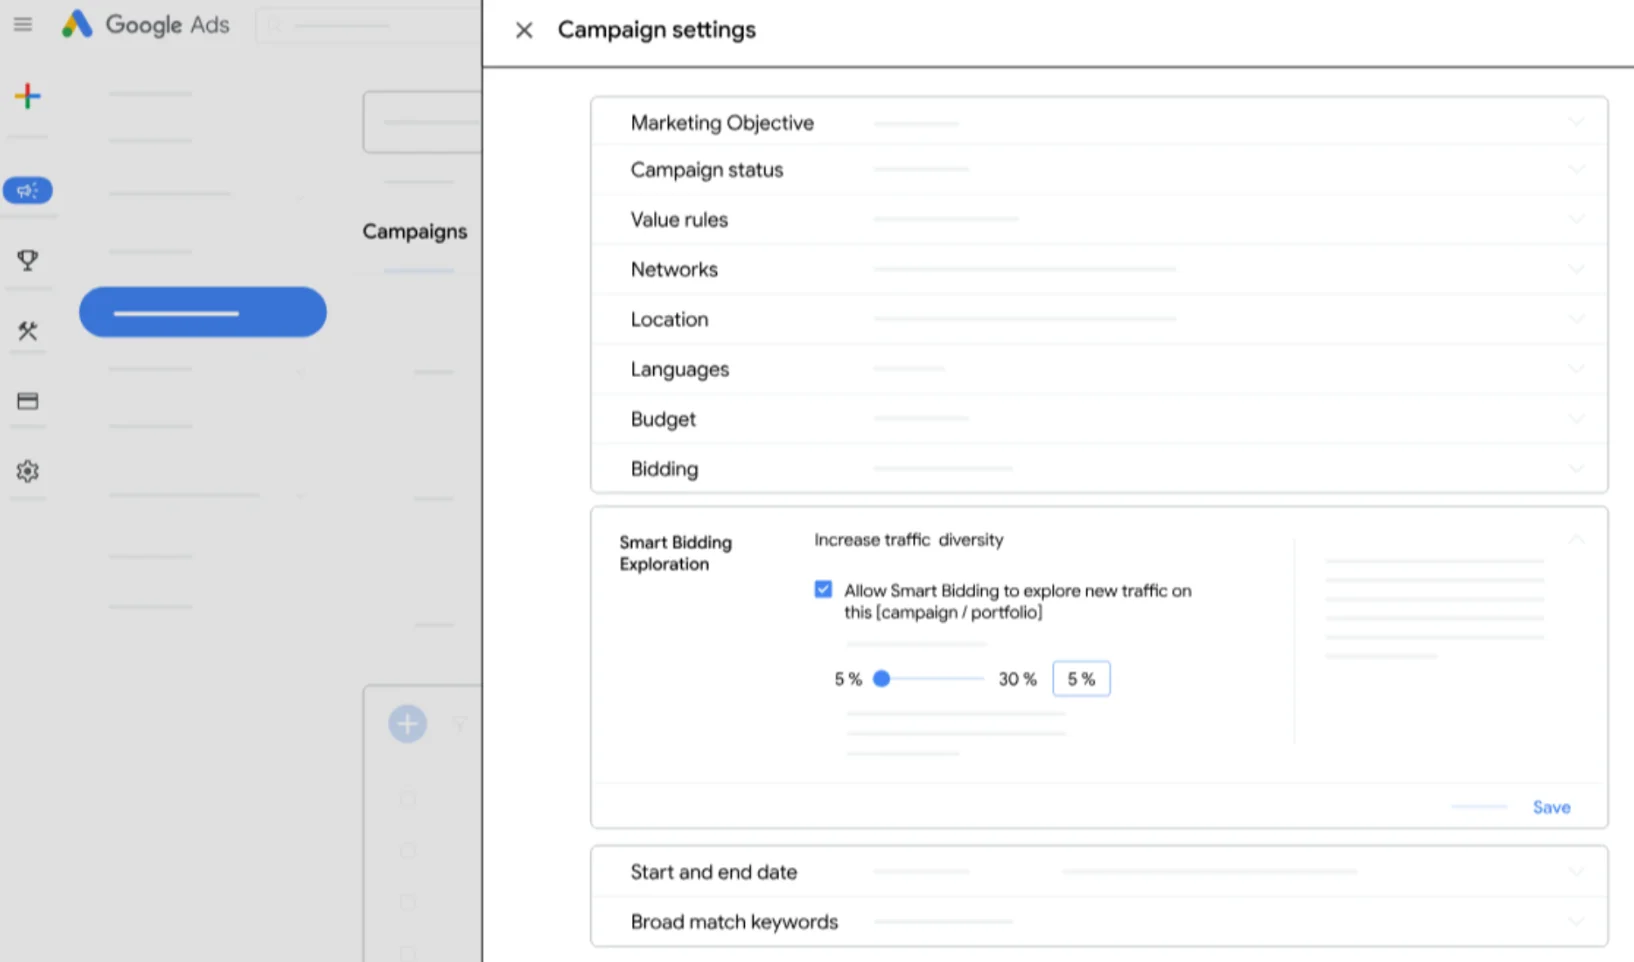Click the exploration percentage slider handle
Screen dimensions: 1634x962
tap(881, 679)
